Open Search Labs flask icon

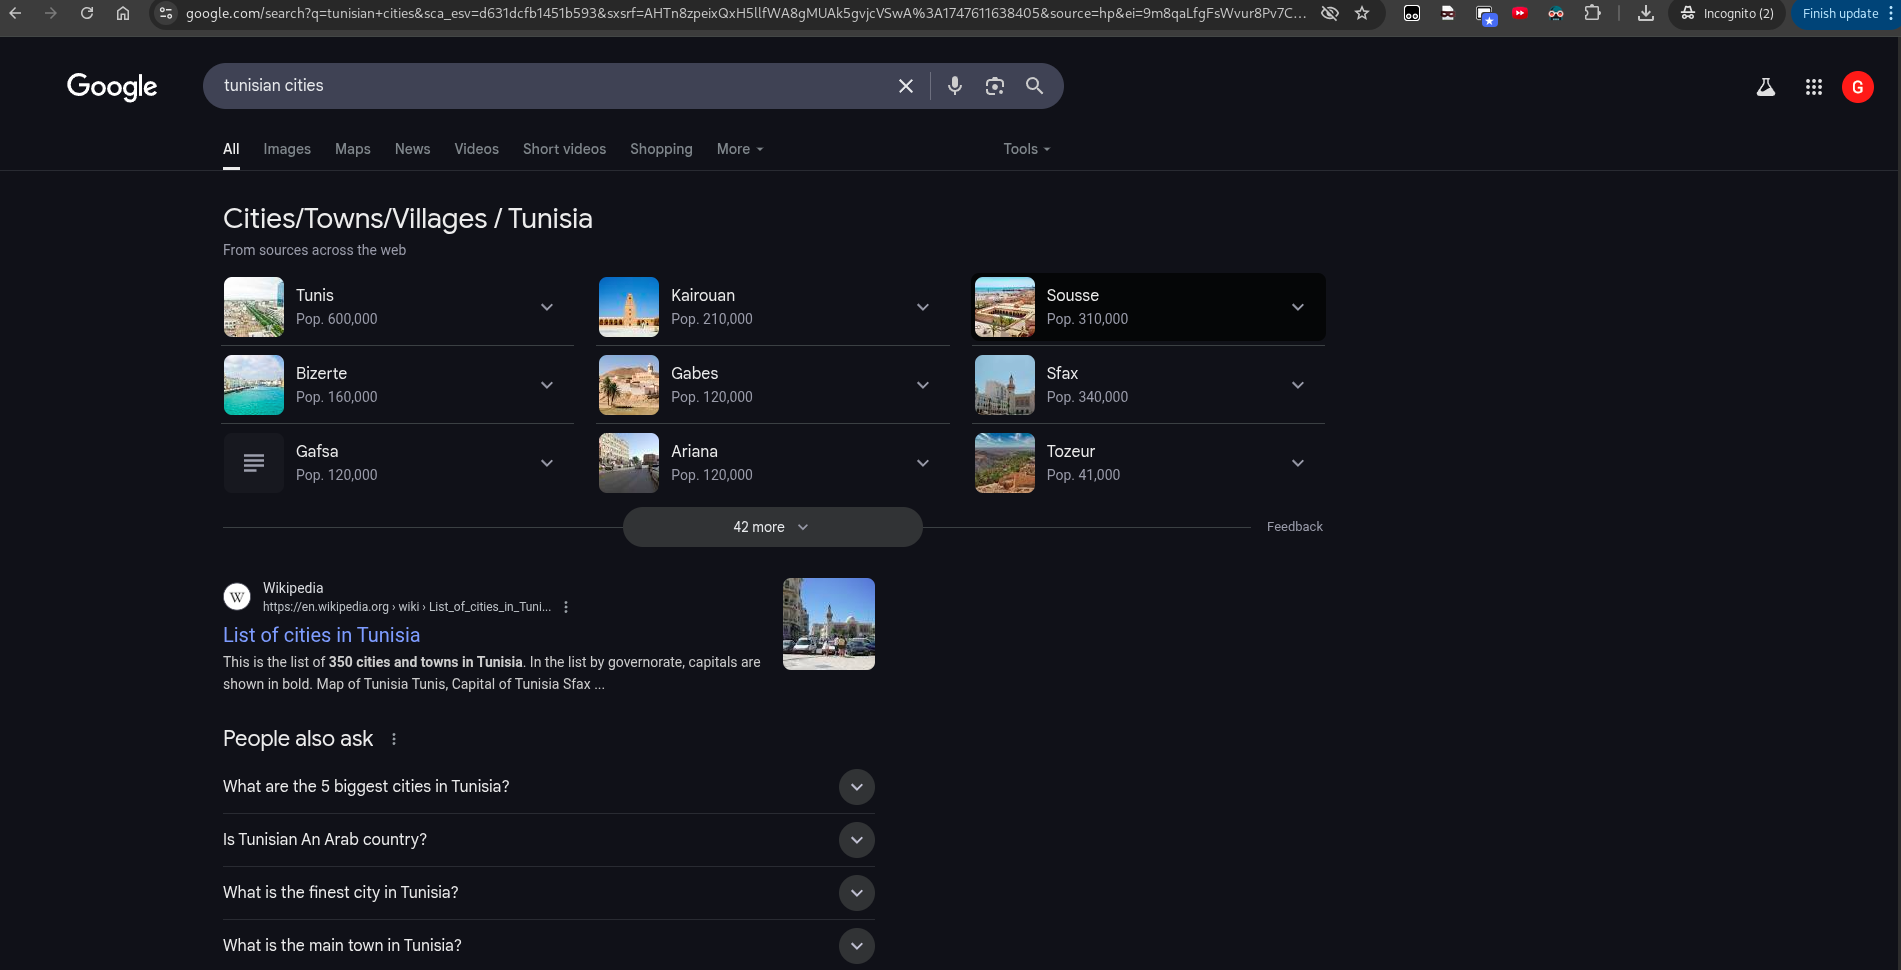pyautogui.click(x=1766, y=87)
